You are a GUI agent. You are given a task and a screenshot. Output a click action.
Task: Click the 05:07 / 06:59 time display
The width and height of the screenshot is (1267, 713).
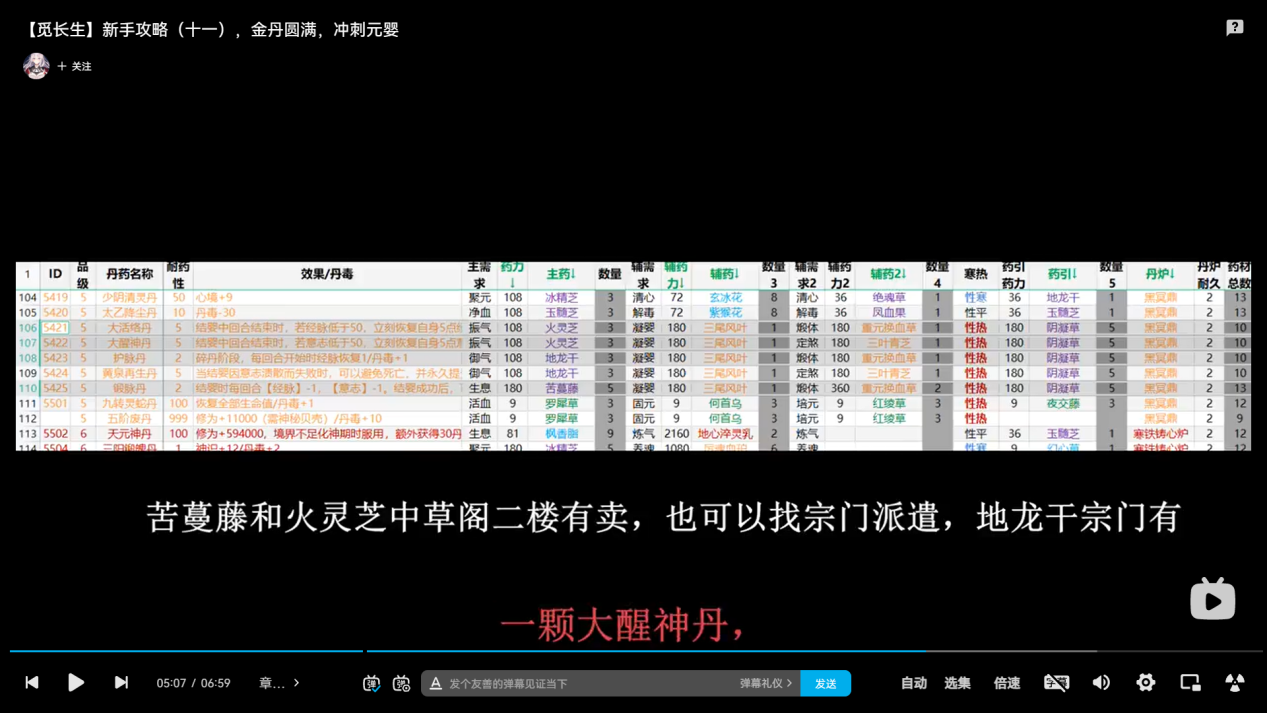tap(193, 683)
